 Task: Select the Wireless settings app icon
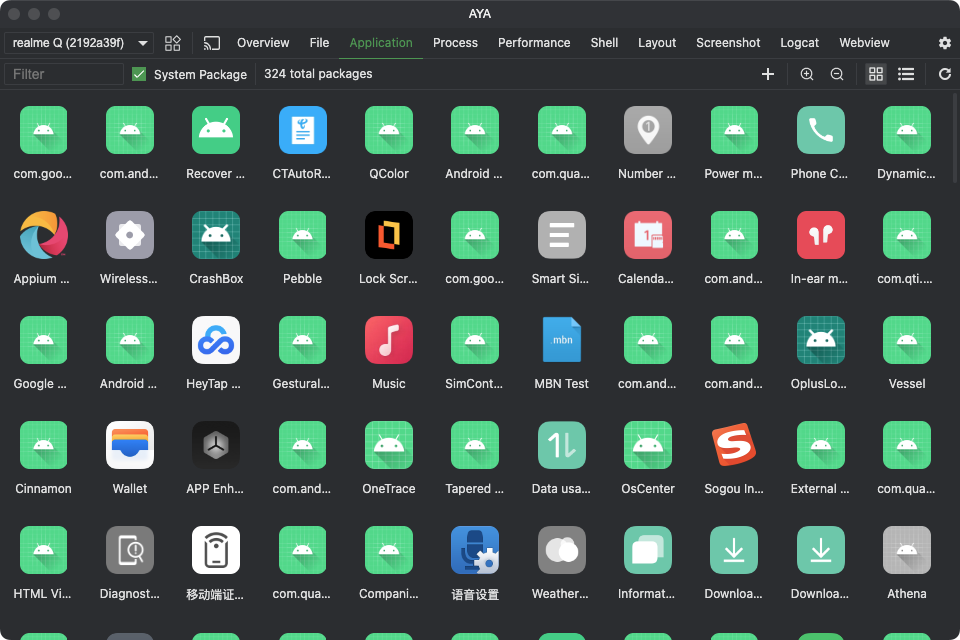(130, 235)
